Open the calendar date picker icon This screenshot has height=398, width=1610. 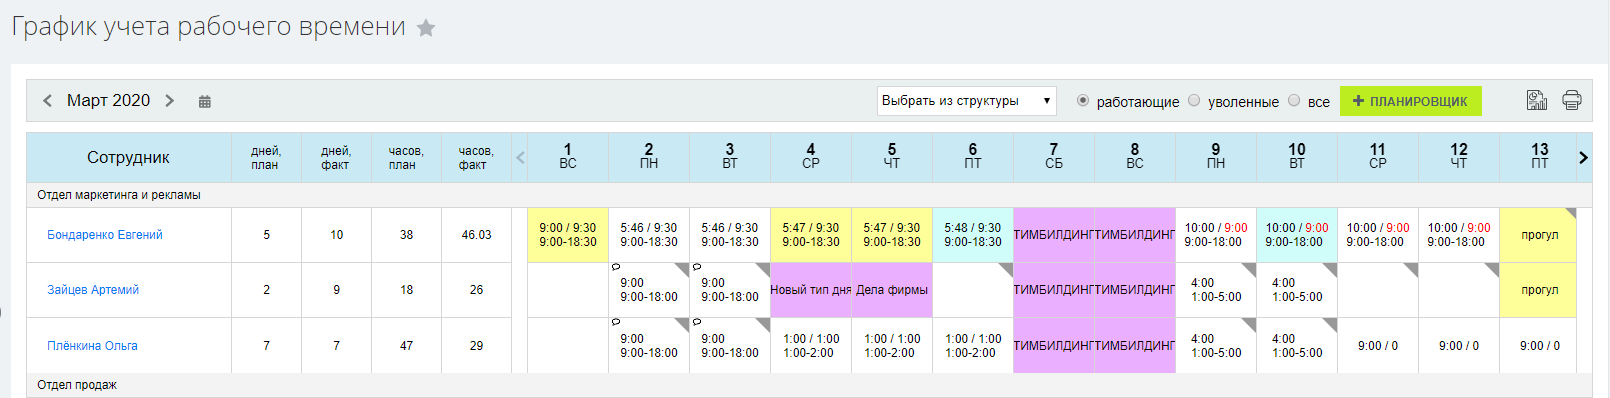tap(205, 101)
